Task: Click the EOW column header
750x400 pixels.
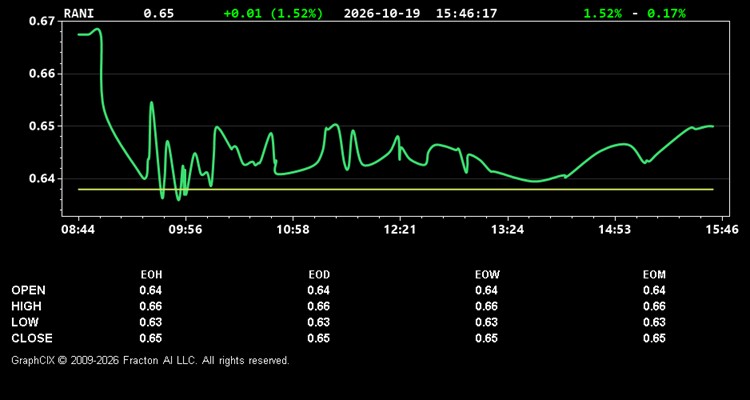Action: (x=487, y=275)
